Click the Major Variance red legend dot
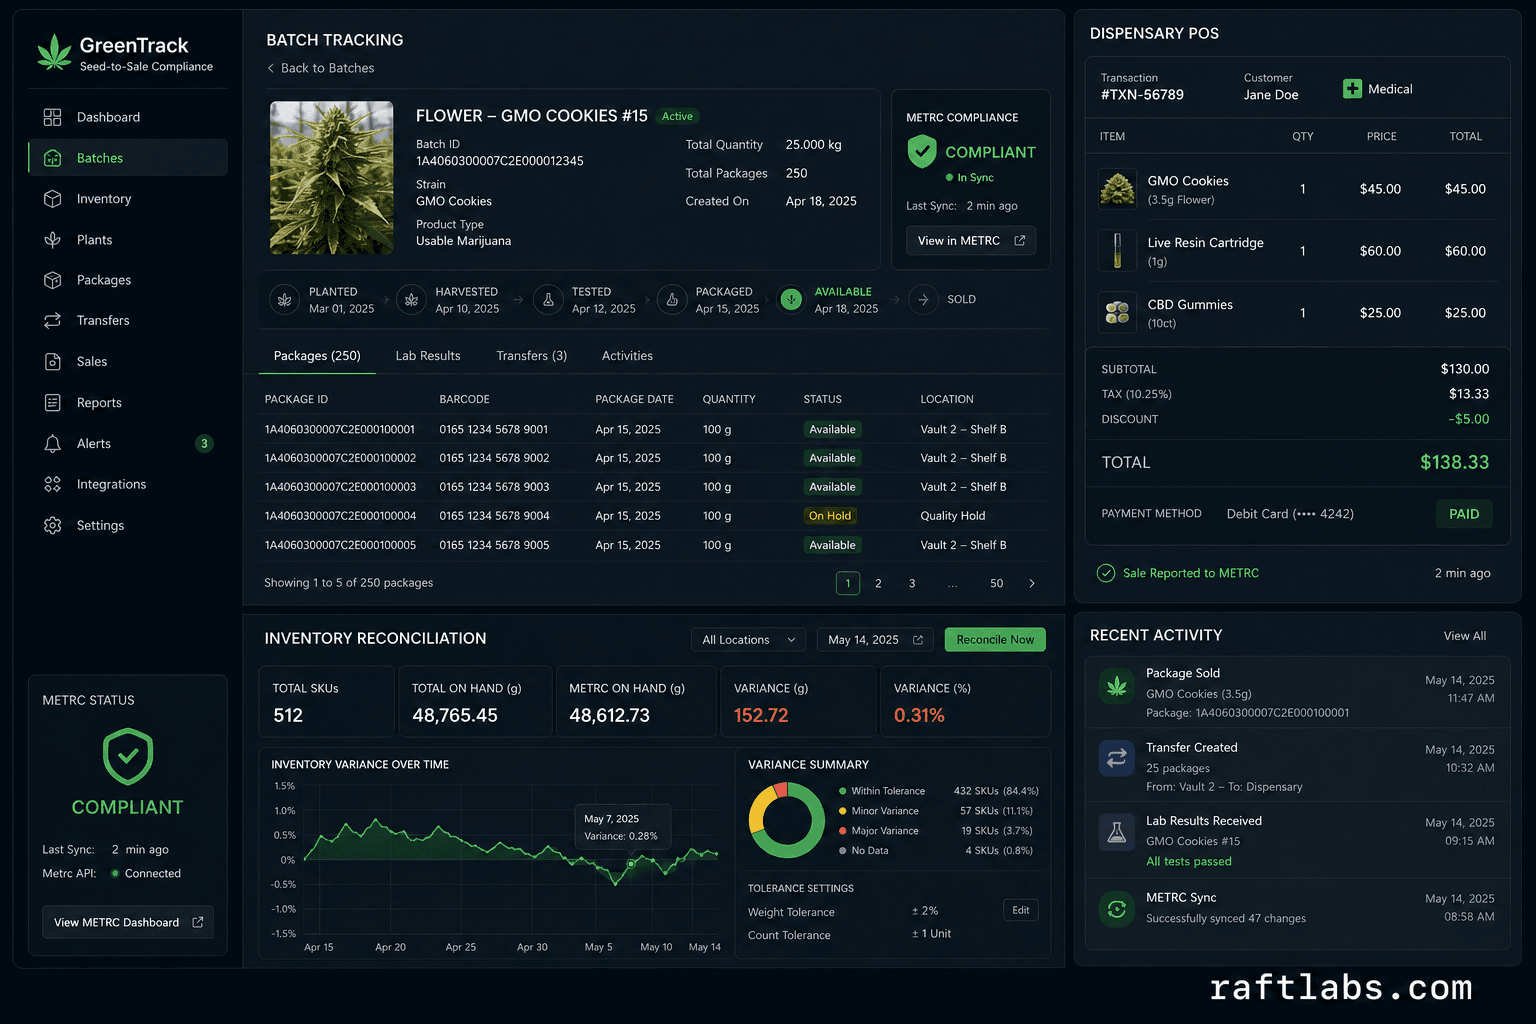This screenshot has height=1024, width=1536. tap(843, 831)
